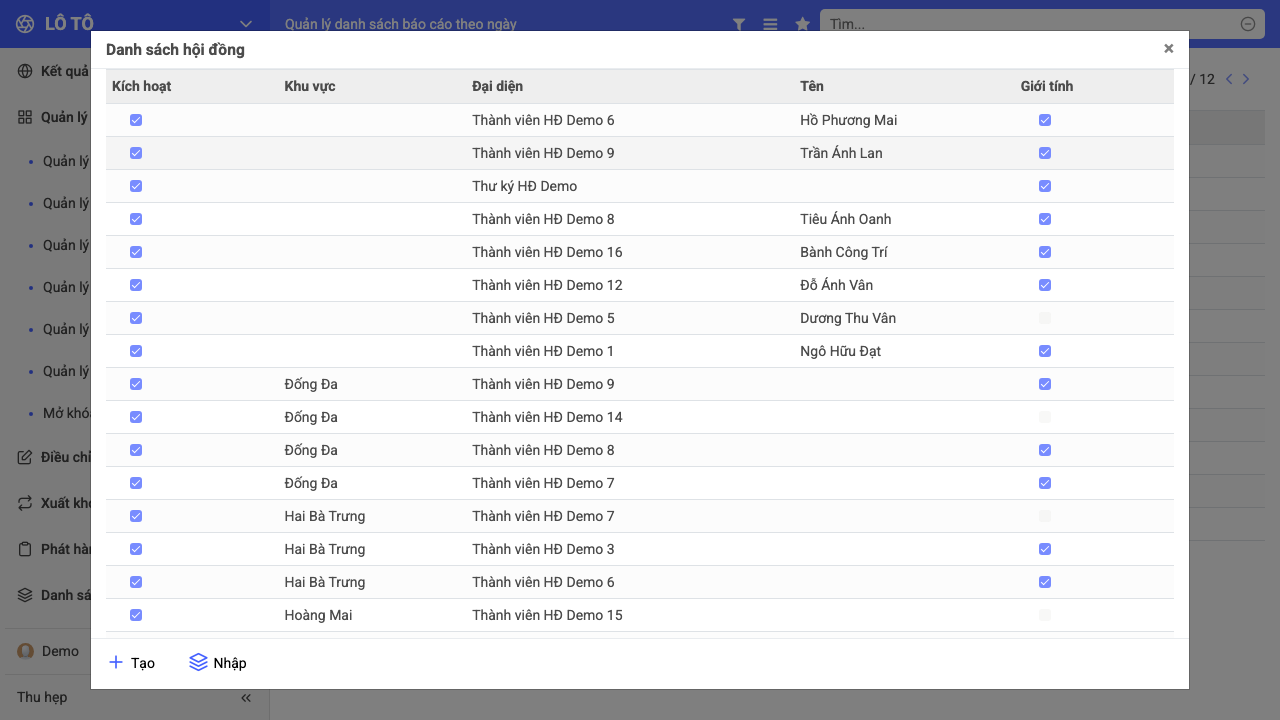Click the Nhập import button
Screen dimensions: 1280x720
[218, 663]
